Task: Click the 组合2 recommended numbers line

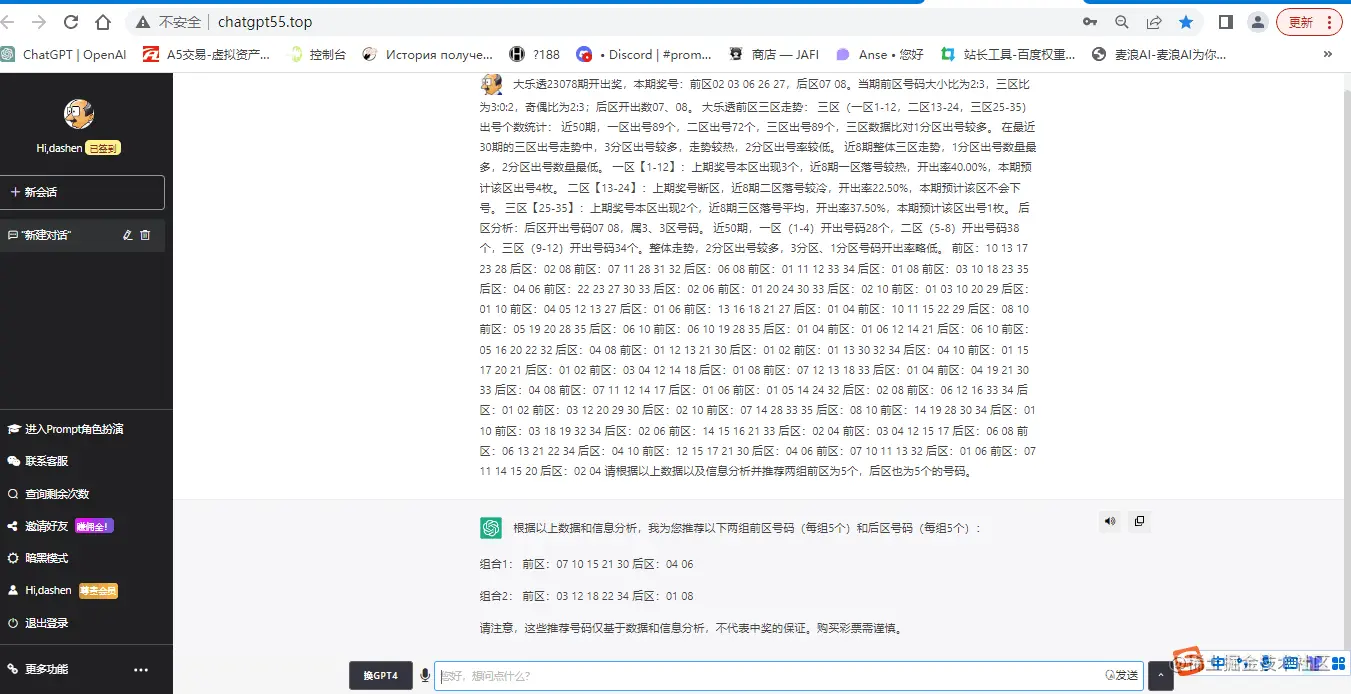Action: (586, 596)
